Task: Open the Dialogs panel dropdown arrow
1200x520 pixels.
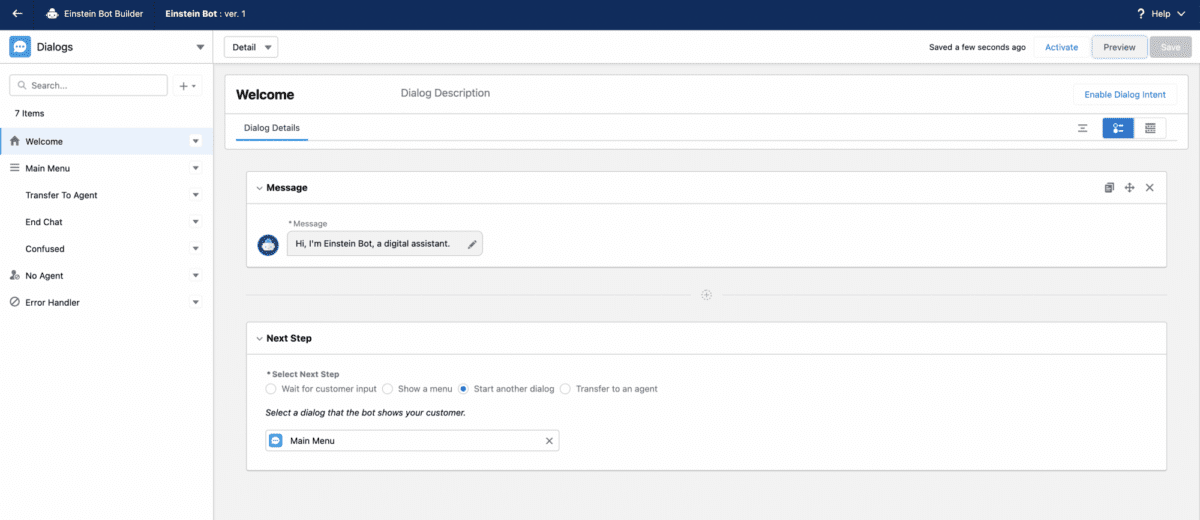Action: pyautogui.click(x=200, y=47)
